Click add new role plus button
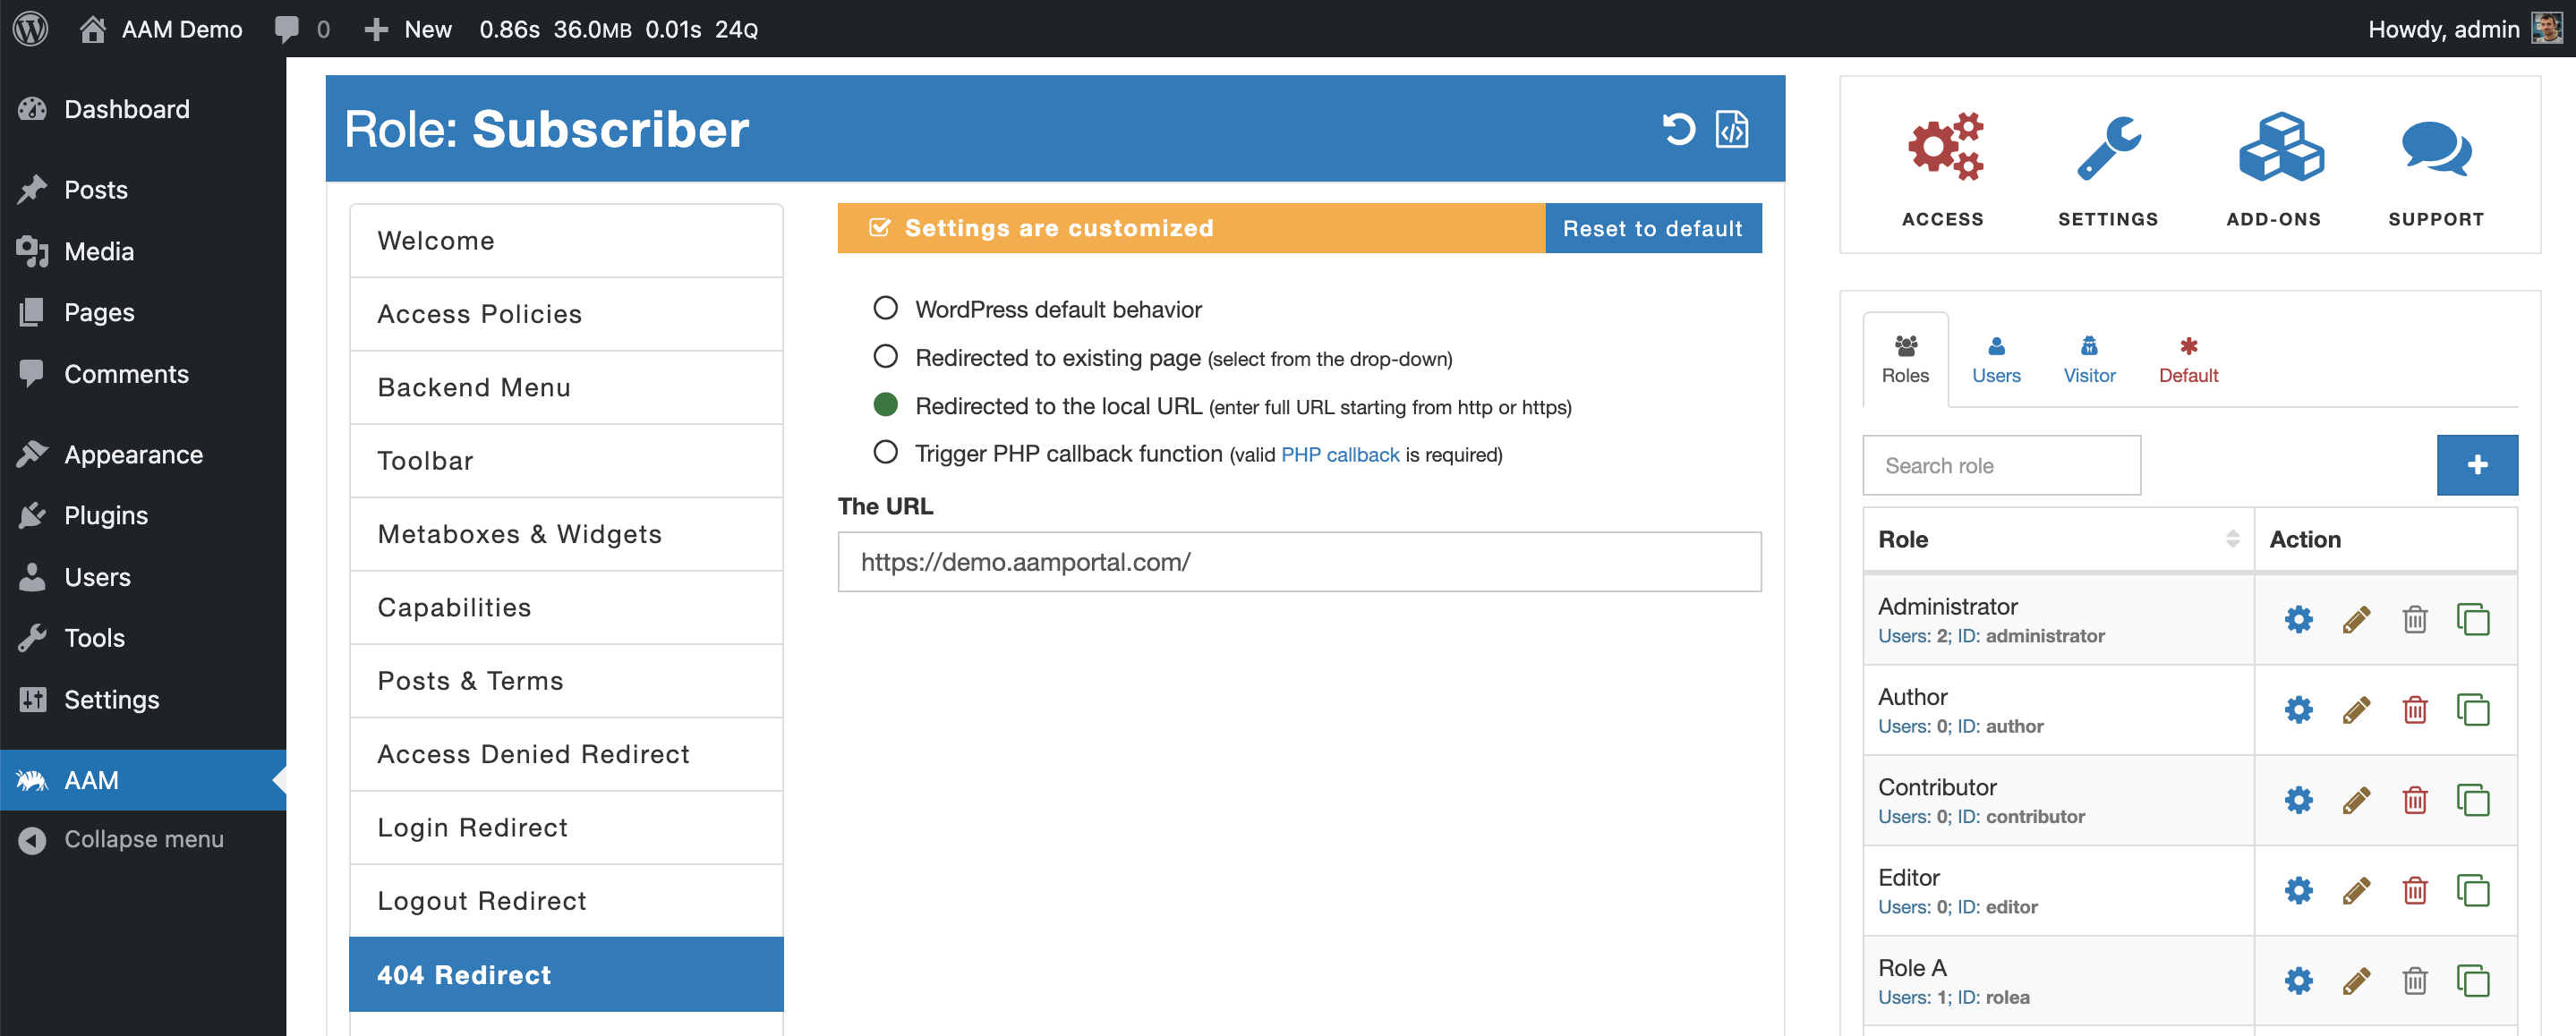This screenshot has height=1036, width=2576. (2479, 464)
